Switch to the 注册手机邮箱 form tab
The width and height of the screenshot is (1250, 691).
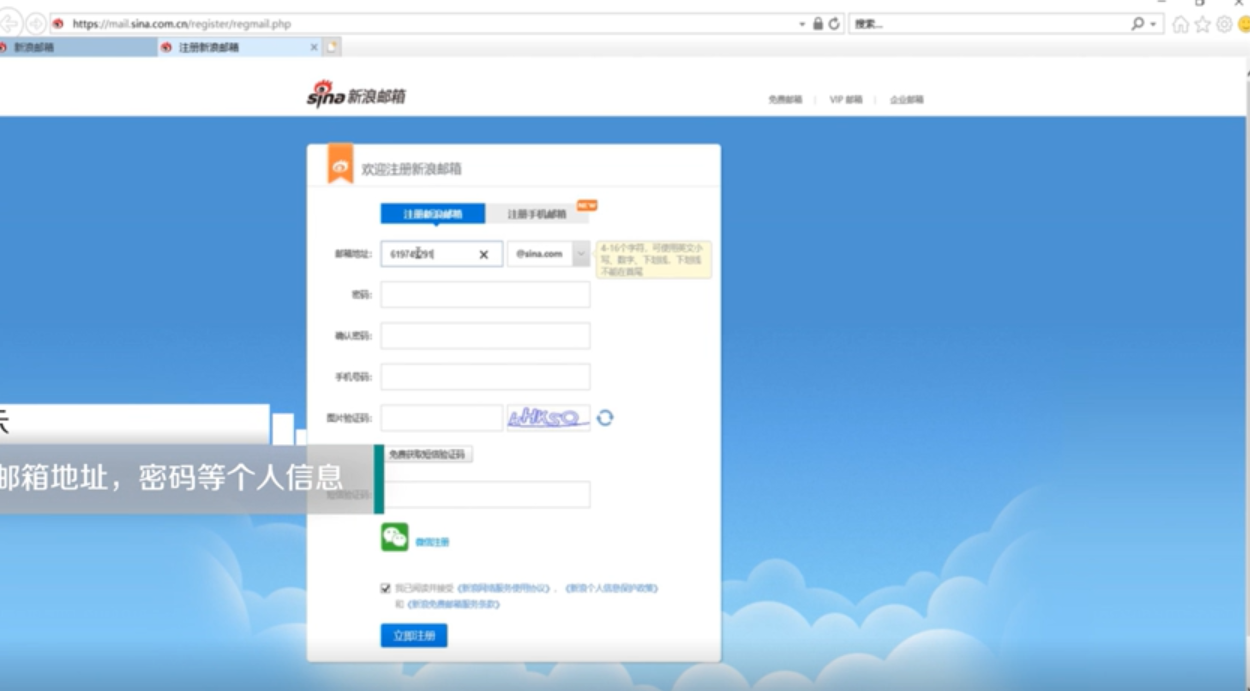tap(537, 214)
